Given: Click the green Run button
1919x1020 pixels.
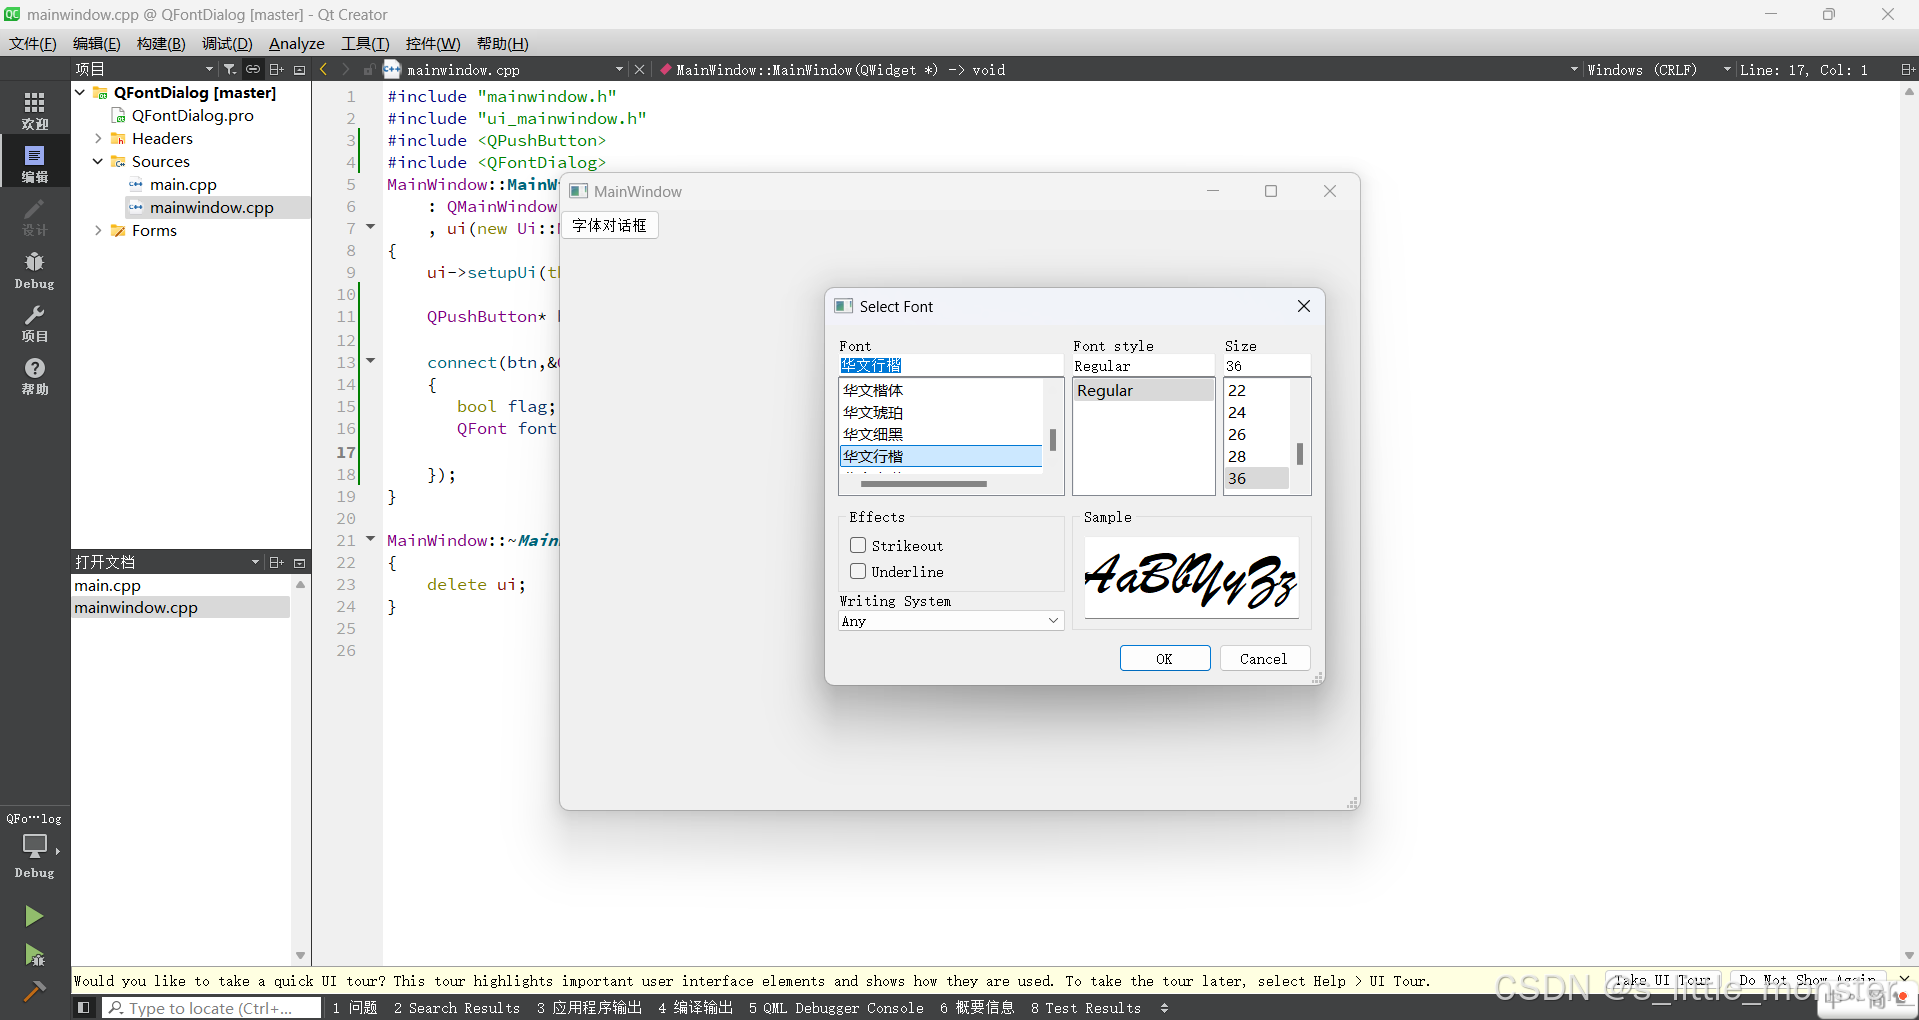Looking at the screenshot, I should (34, 916).
